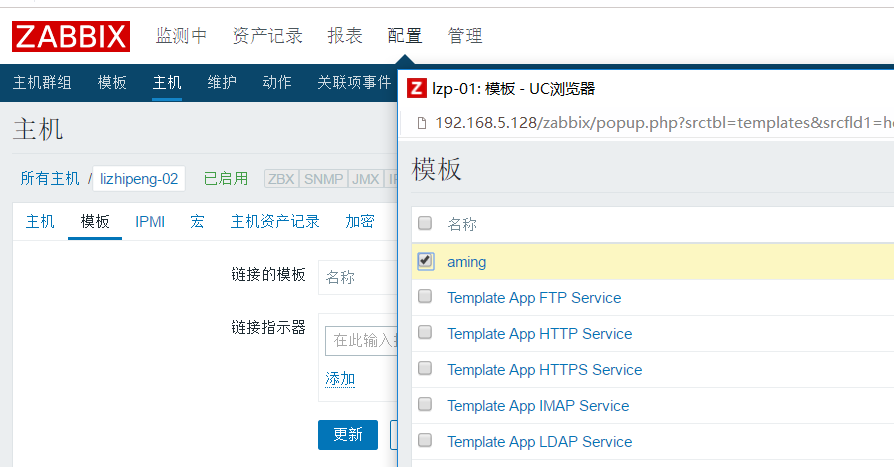This screenshot has width=894, height=467.
Task: Open Template App HTTP Service link
Action: (539, 334)
